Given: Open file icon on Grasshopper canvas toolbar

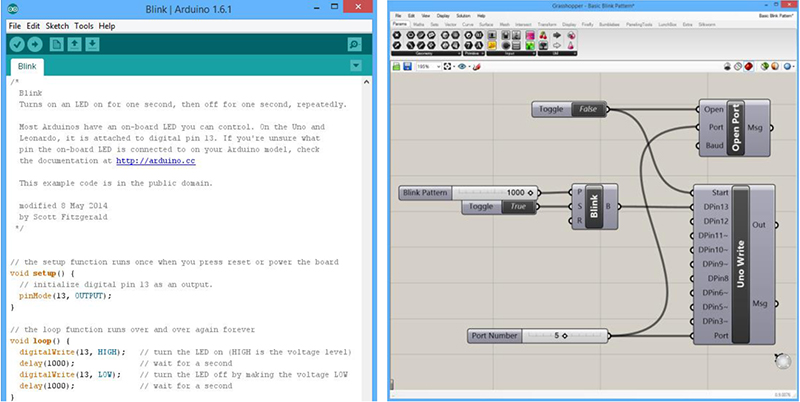Looking at the screenshot, I should [x=396, y=66].
